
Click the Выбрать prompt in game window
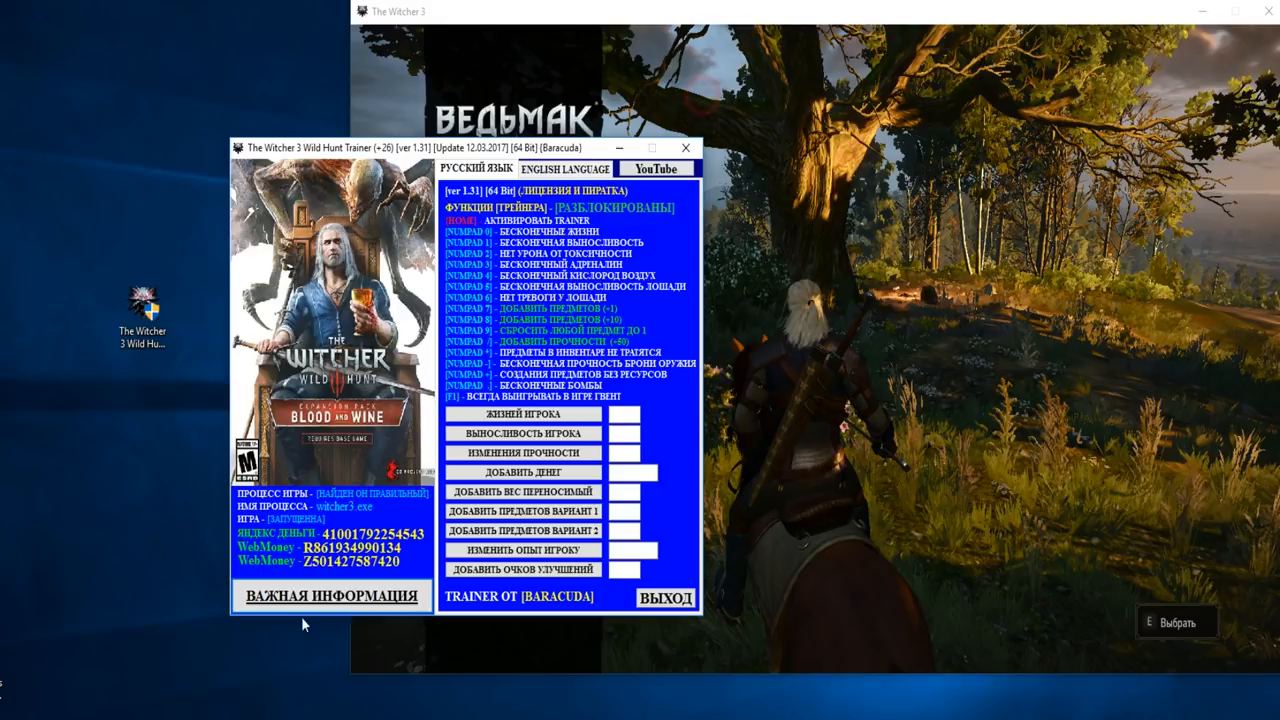tap(1177, 623)
